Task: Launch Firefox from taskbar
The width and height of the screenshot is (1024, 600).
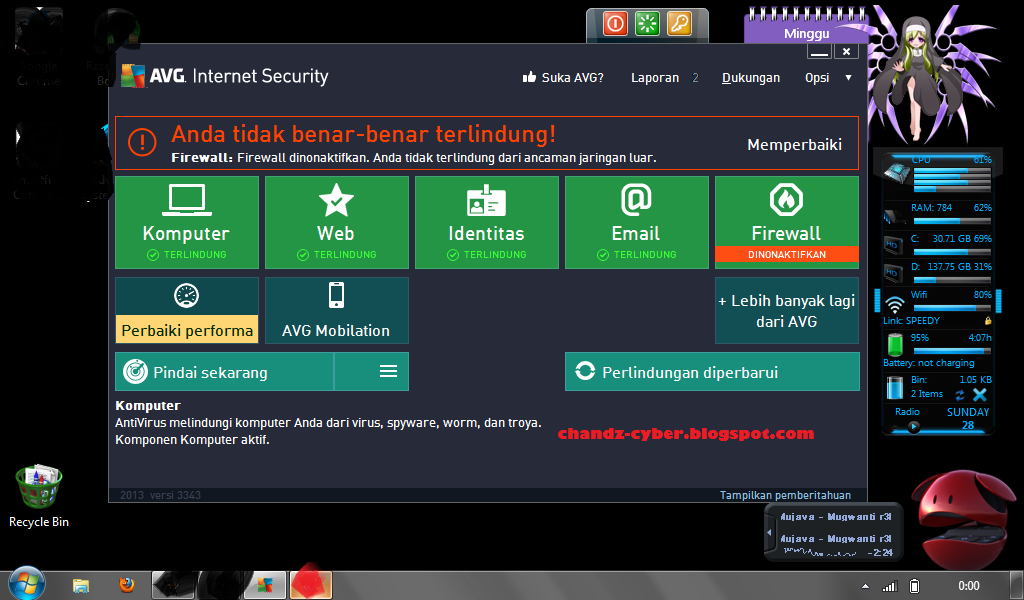Action: click(127, 584)
